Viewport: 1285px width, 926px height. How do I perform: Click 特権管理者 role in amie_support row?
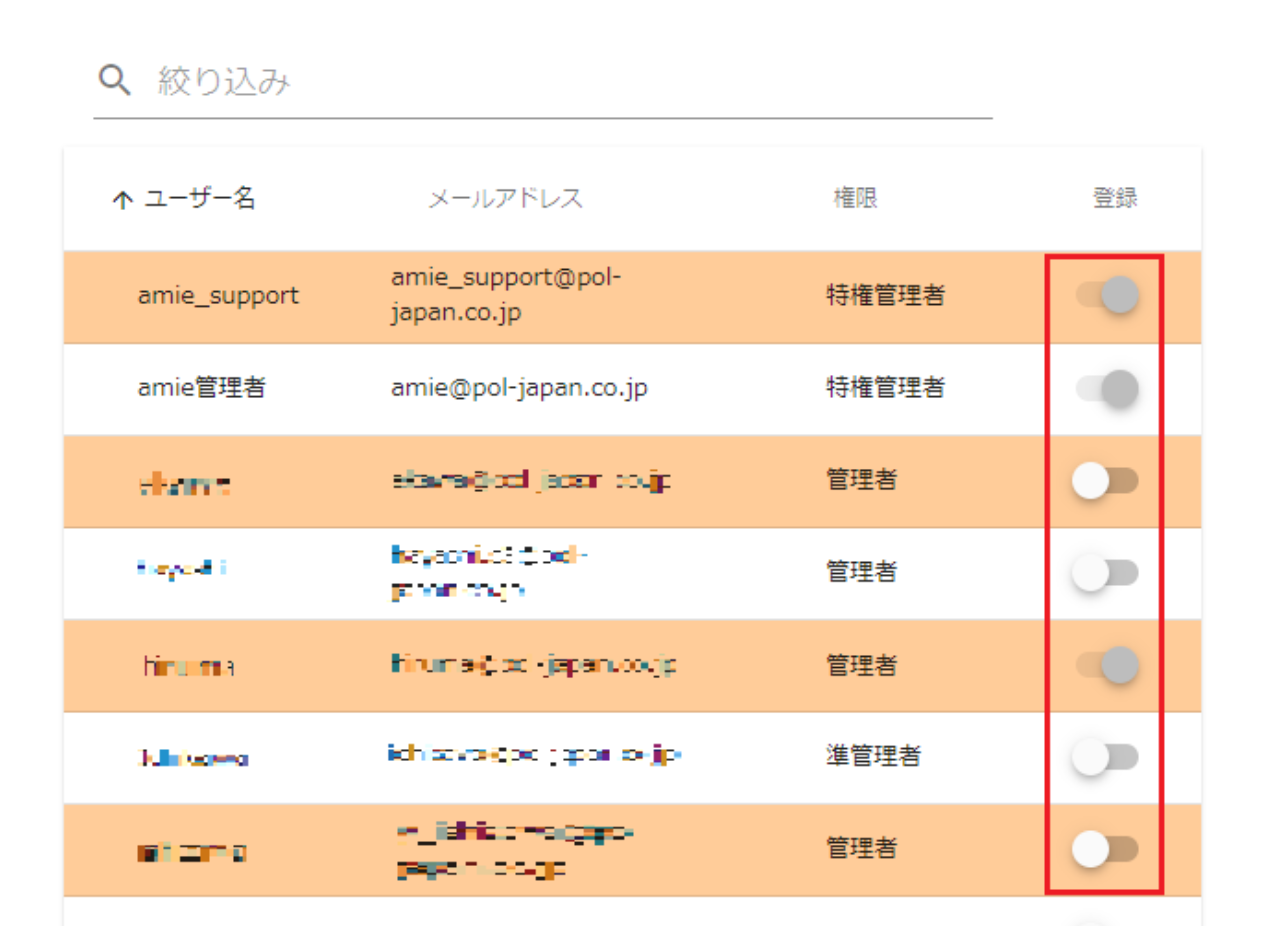pyautogui.click(x=885, y=296)
